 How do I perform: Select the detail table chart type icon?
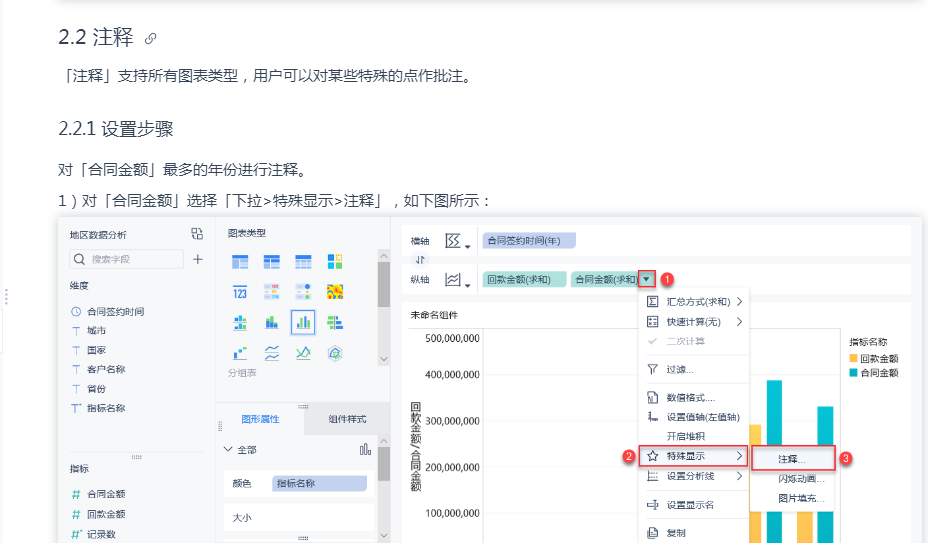[303, 261]
